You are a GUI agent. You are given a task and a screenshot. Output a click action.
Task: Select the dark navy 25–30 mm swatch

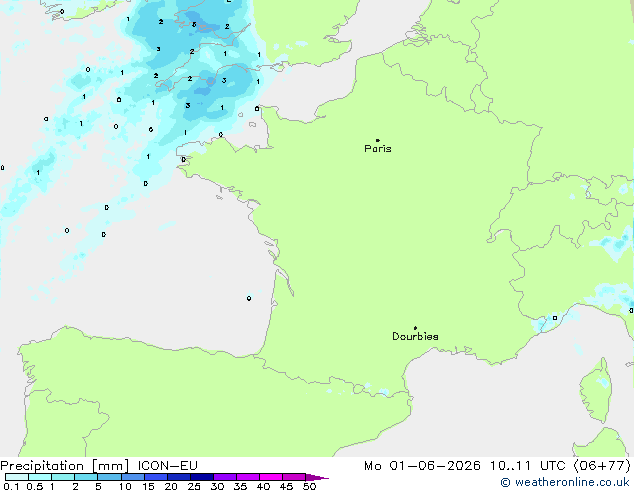202,477
